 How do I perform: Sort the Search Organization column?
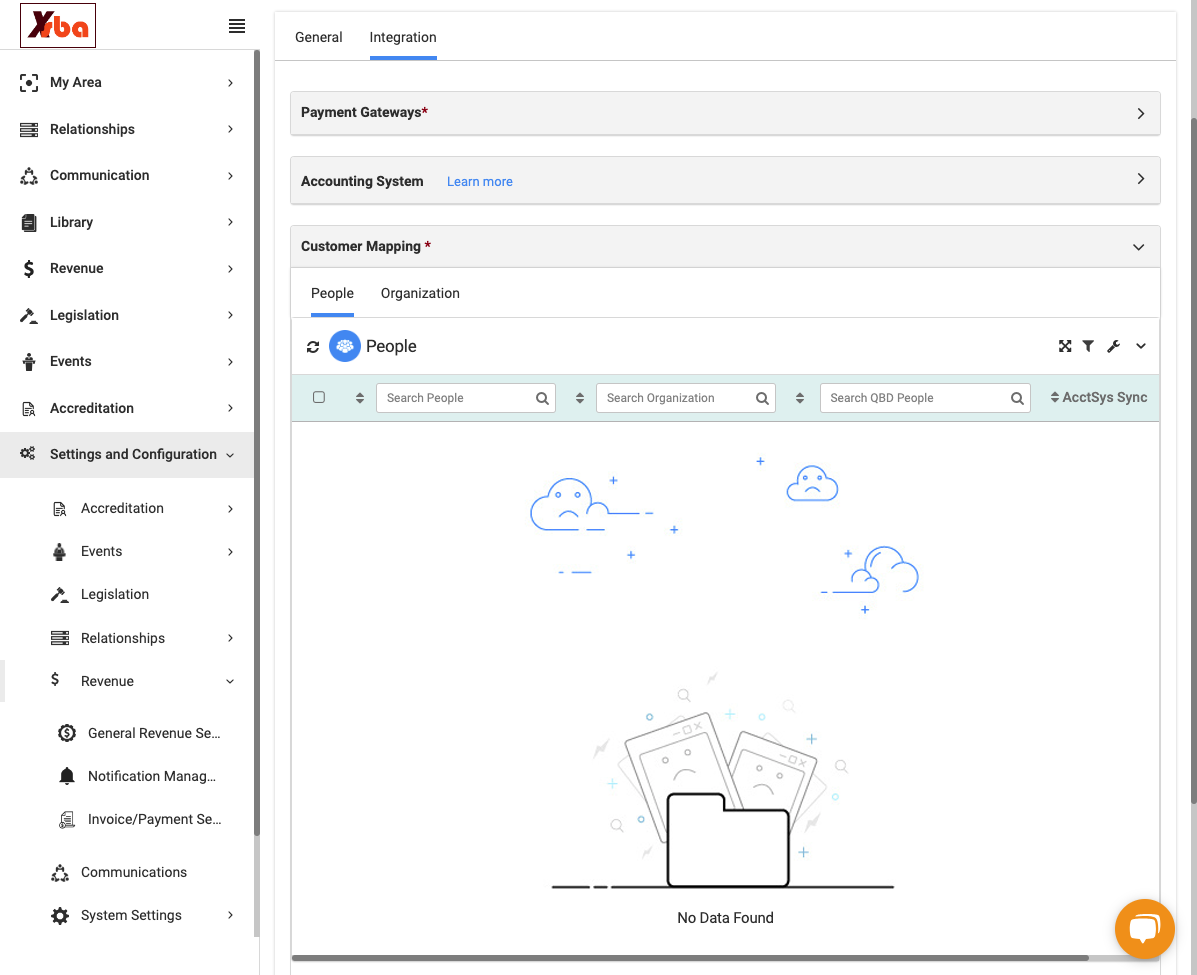coord(579,399)
